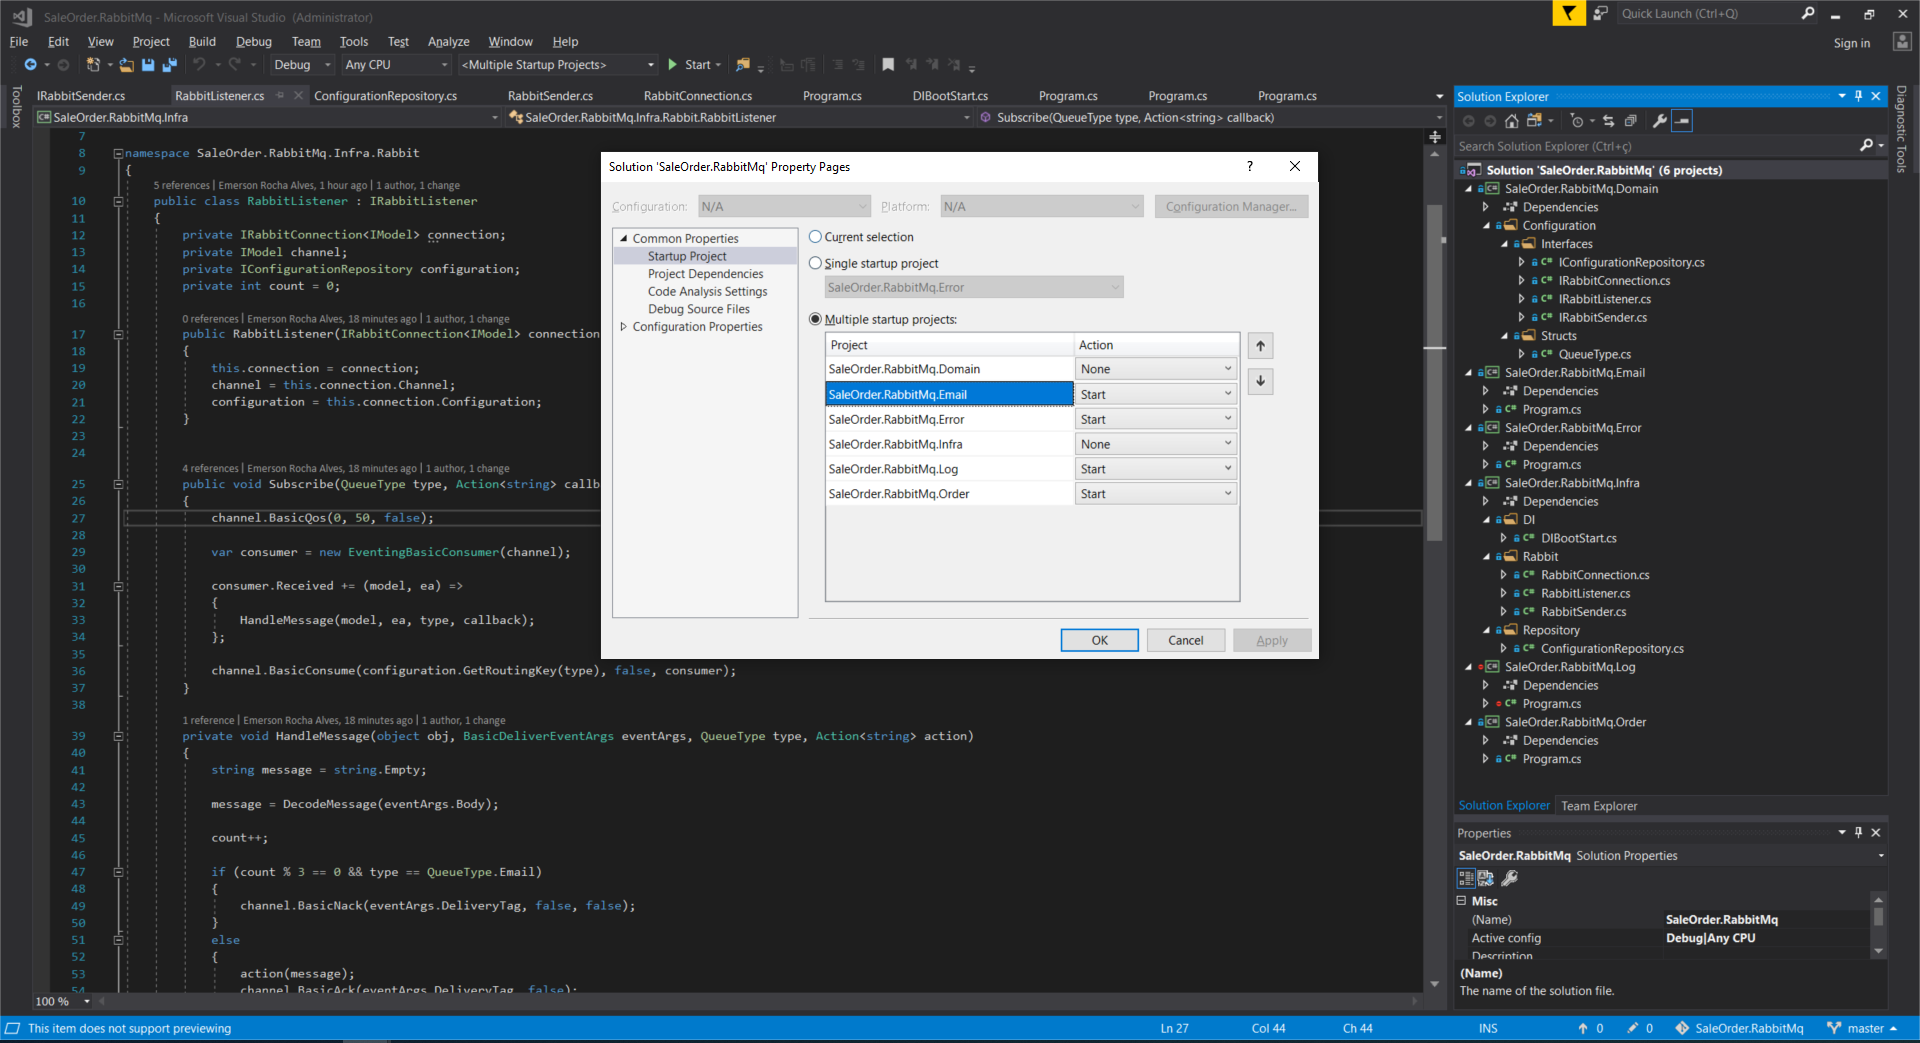The height and width of the screenshot is (1043, 1920).
Task: Open the Multiple Startup Projects dropdown
Action: click(557, 65)
